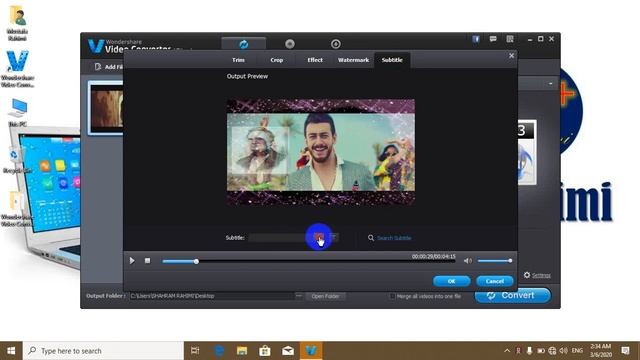Open Task View from taskbar
This screenshot has height=360, width=640.
coord(195,351)
